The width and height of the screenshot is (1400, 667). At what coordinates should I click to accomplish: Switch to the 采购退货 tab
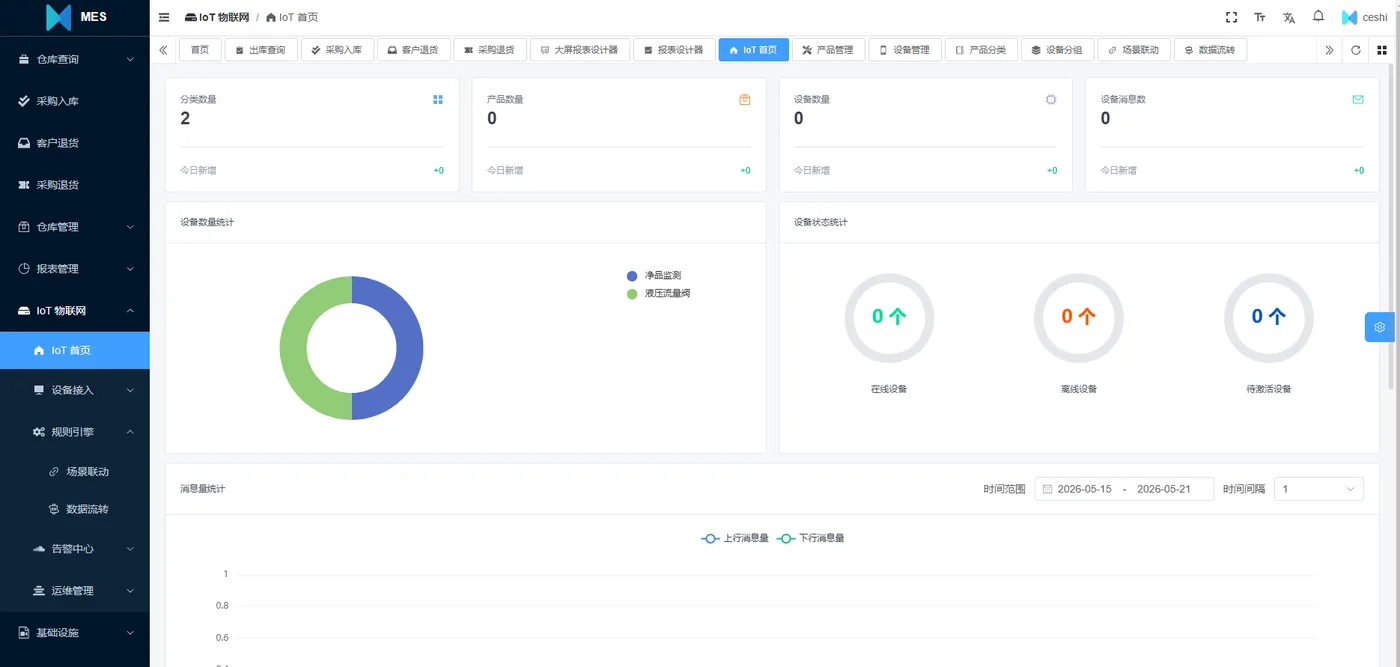(490, 50)
